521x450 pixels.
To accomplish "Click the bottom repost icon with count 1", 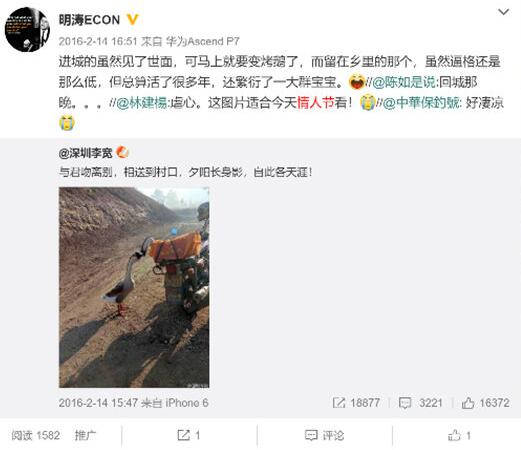I will point(189,435).
